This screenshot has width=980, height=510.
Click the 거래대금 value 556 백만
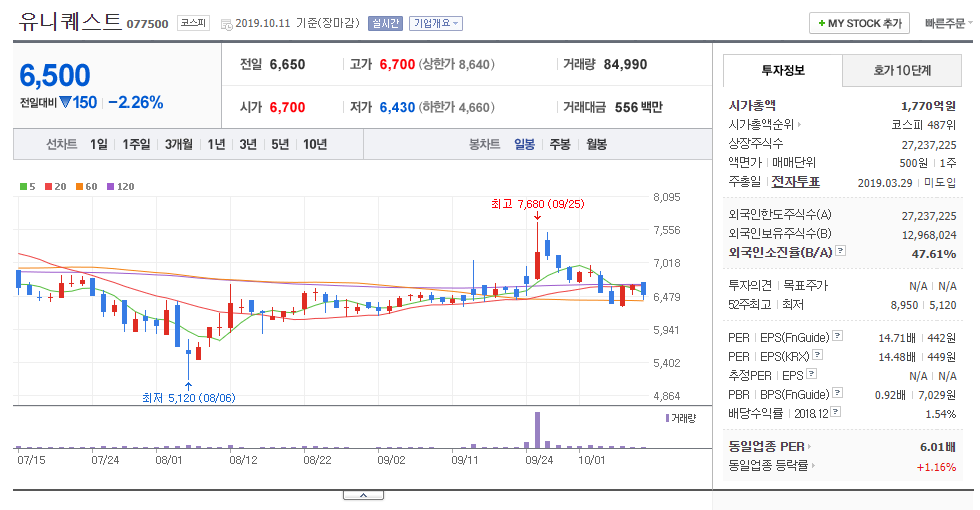638,108
